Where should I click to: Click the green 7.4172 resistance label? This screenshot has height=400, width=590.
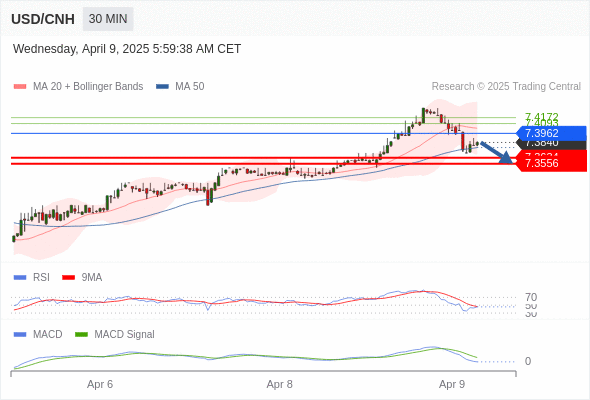click(542, 116)
